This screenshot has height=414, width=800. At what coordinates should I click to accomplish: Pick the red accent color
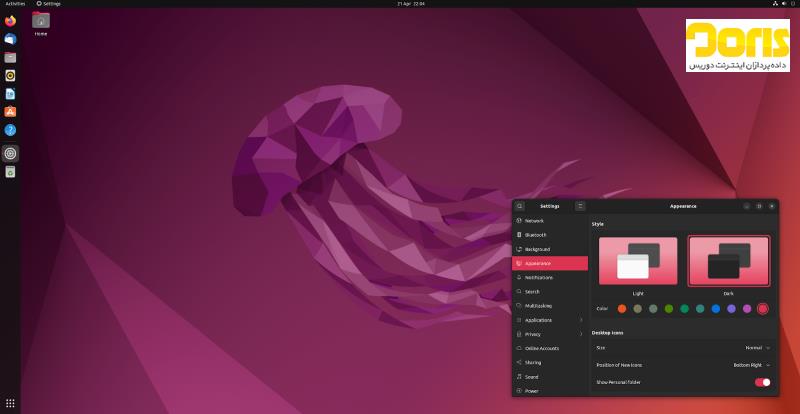pos(763,309)
